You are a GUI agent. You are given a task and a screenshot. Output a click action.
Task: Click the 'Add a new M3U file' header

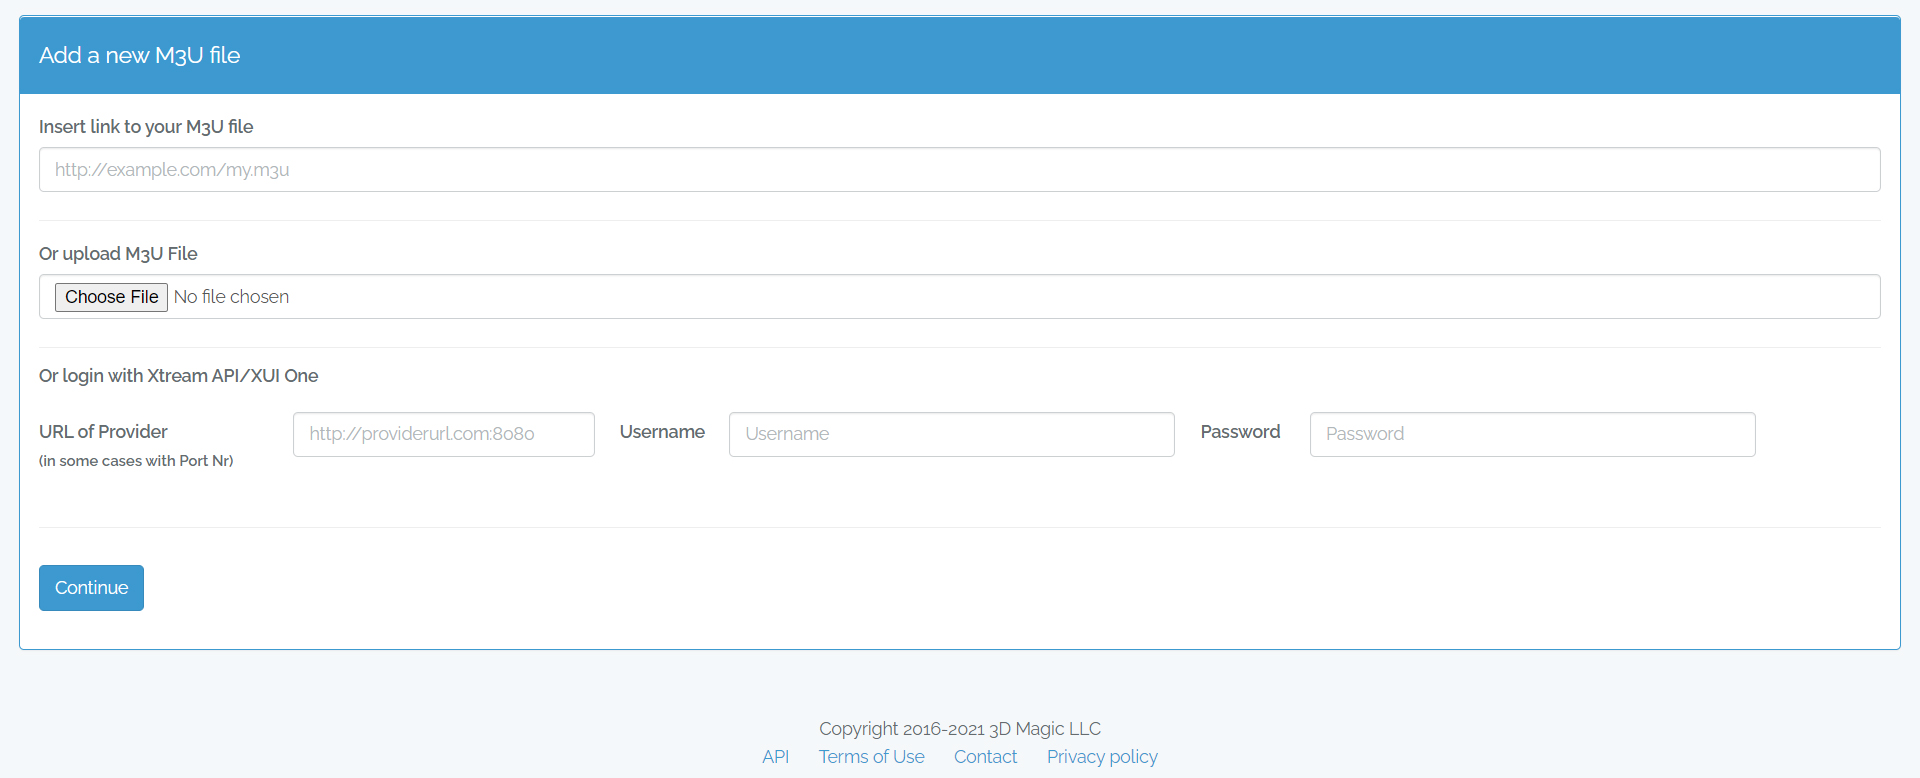click(140, 56)
